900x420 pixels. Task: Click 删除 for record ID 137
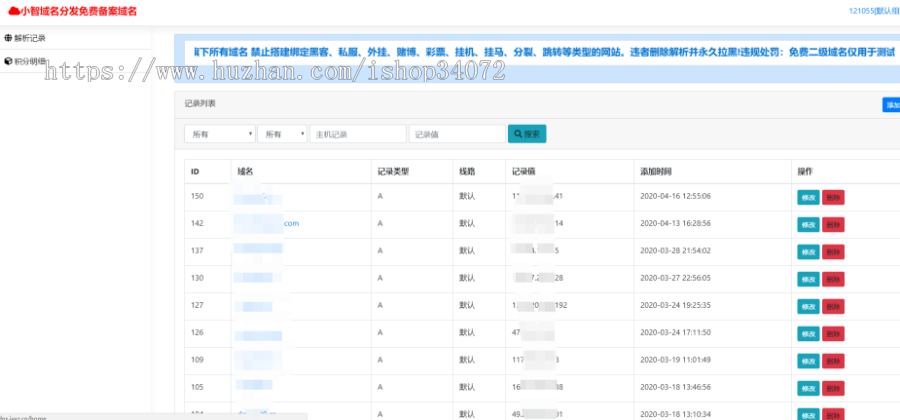(833, 252)
